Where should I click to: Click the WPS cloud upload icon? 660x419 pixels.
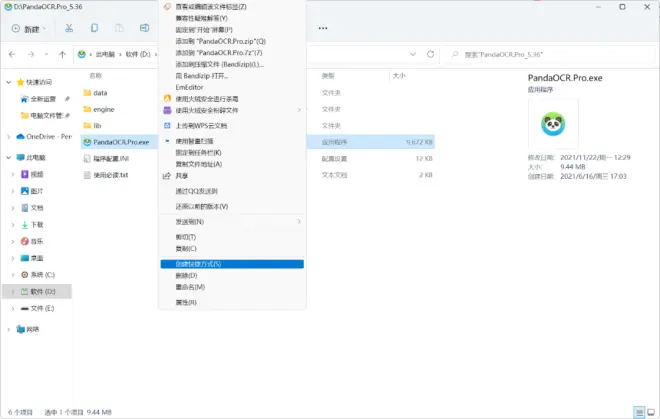click(x=167, y=125)
